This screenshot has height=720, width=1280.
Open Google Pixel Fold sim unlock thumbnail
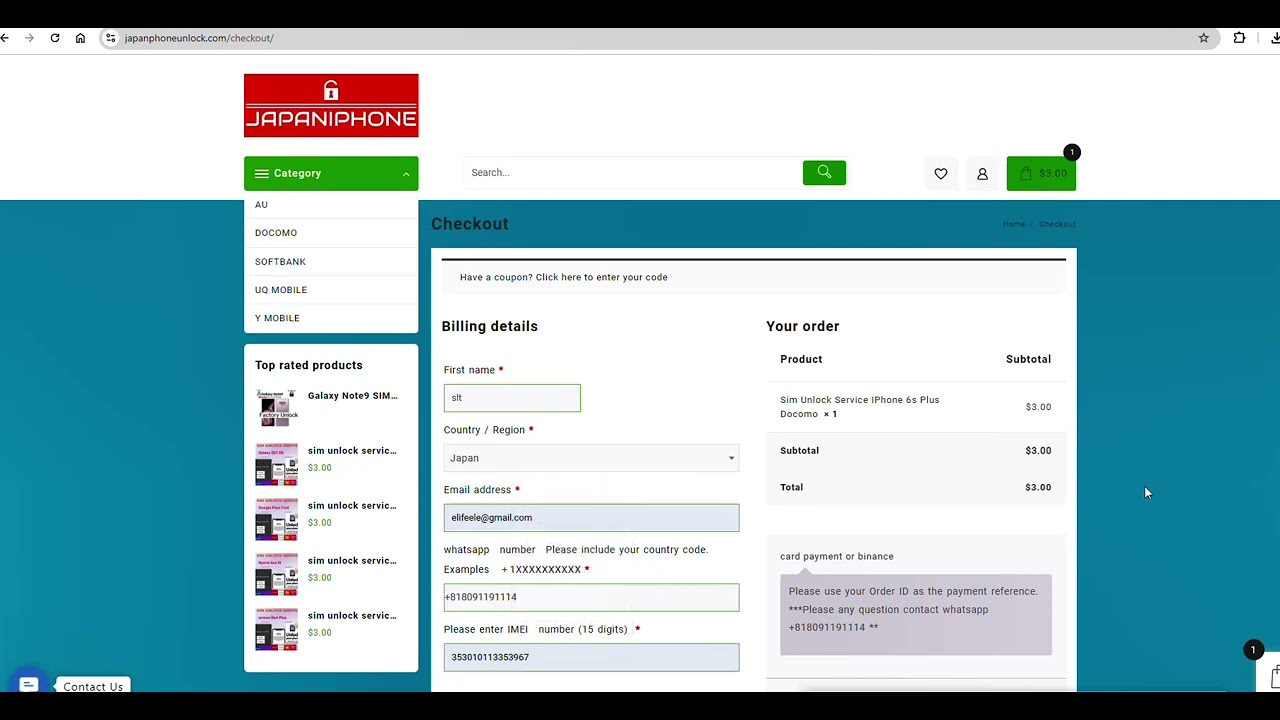point(277,519)
